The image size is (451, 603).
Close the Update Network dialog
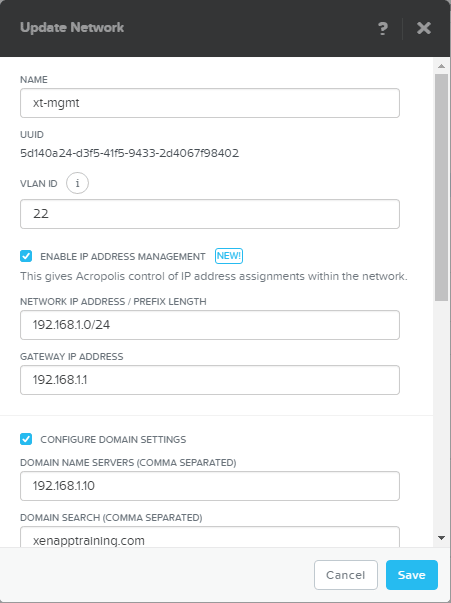424,28
